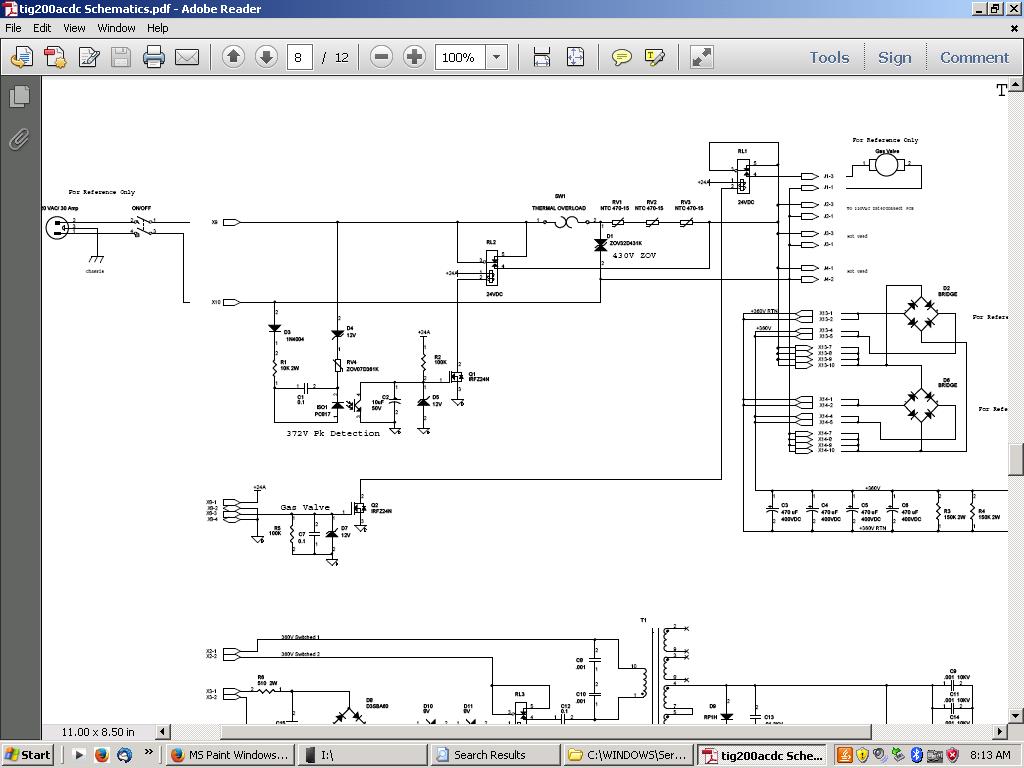Show the Page Thumbnails panel icon
Image resolution: width=1024 pixels, height=768 pixels.
(x=20, y=97)
